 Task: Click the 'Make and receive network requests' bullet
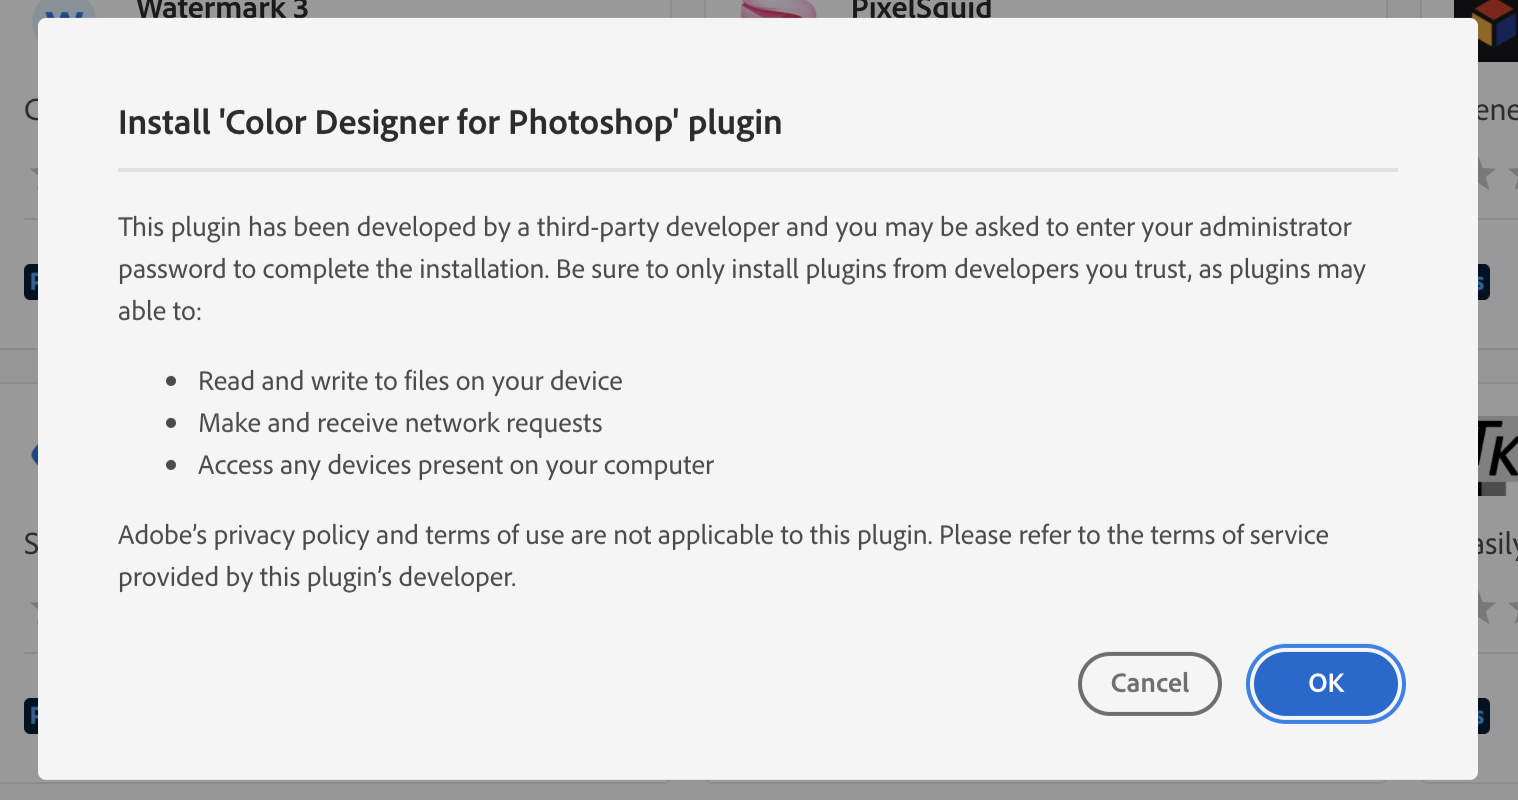400,423
